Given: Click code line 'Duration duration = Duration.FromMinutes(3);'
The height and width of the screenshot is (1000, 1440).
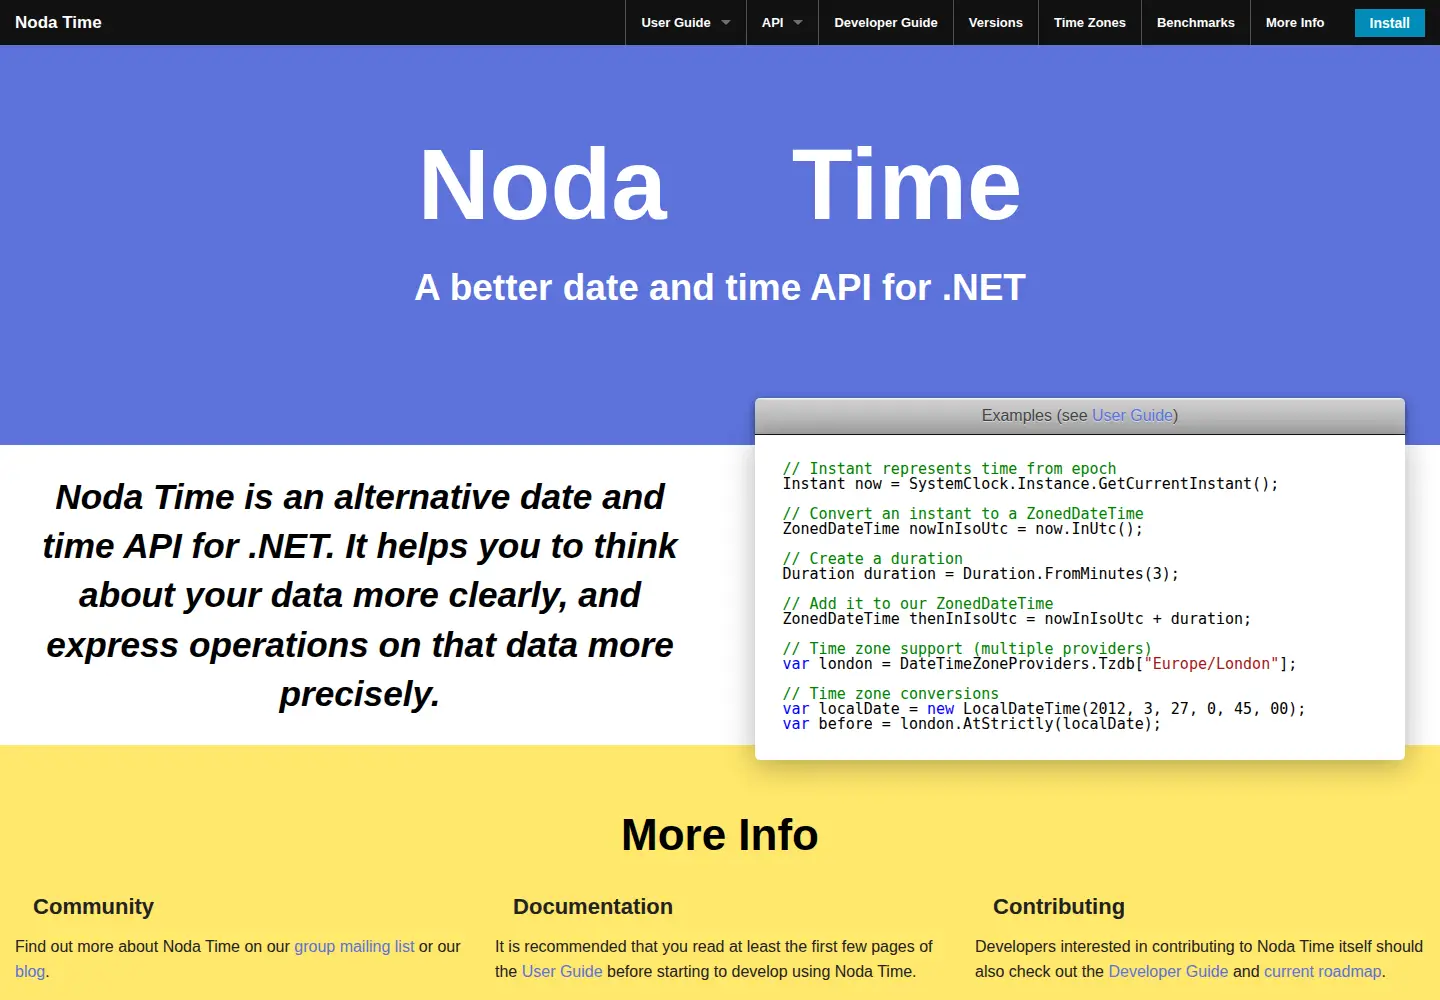Looking at the screenshot, I should pyautogui.click(x=980, y=574).
